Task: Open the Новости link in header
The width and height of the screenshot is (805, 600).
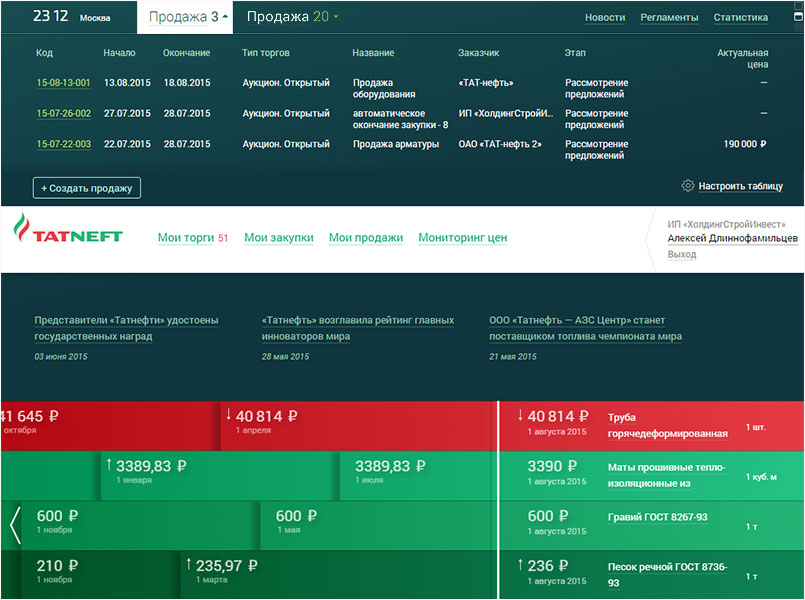Action: click(x=605, y=18)
